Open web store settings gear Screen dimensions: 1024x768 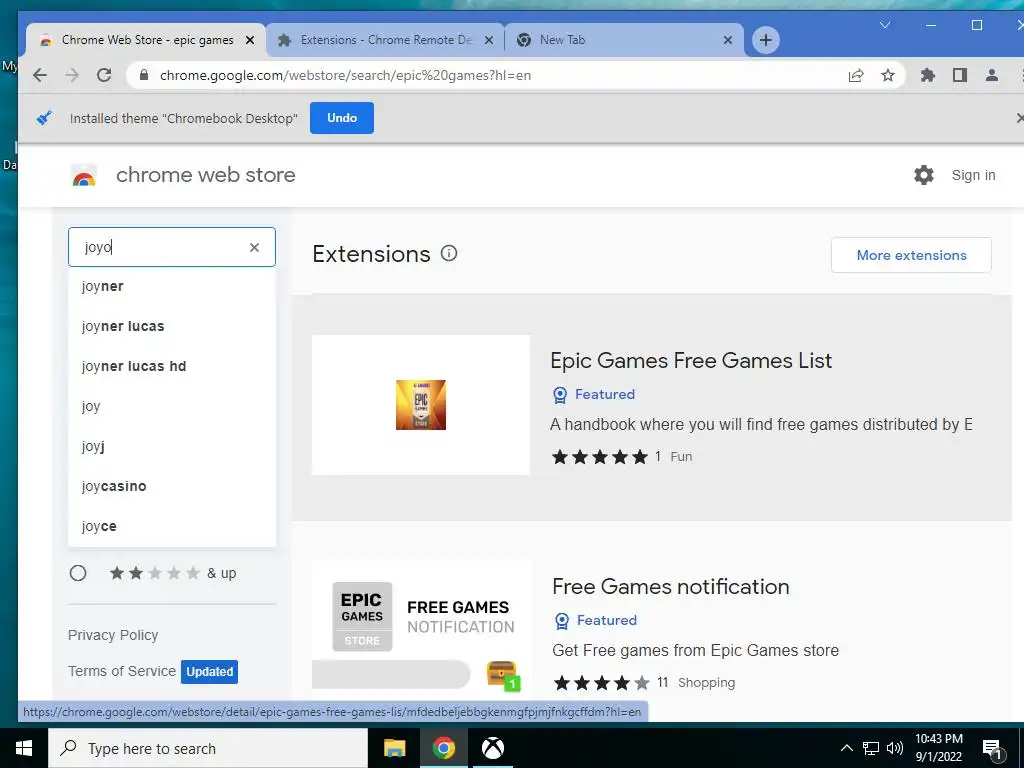(923, 175)
